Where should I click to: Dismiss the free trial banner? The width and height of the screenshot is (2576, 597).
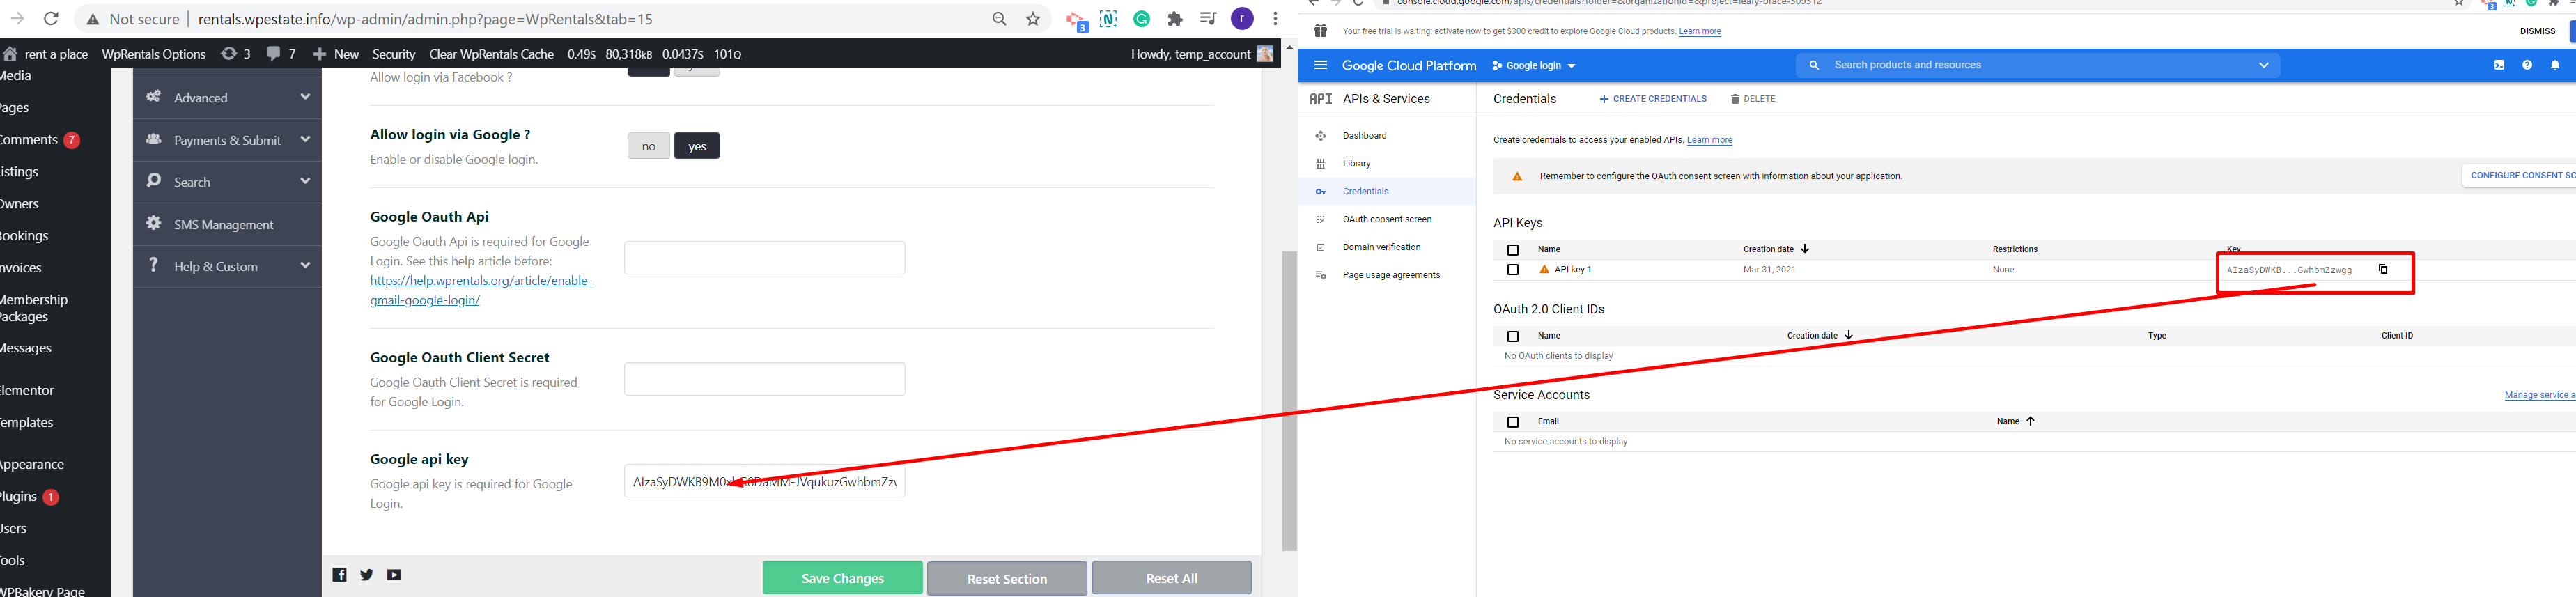(x=2537, y=31)
